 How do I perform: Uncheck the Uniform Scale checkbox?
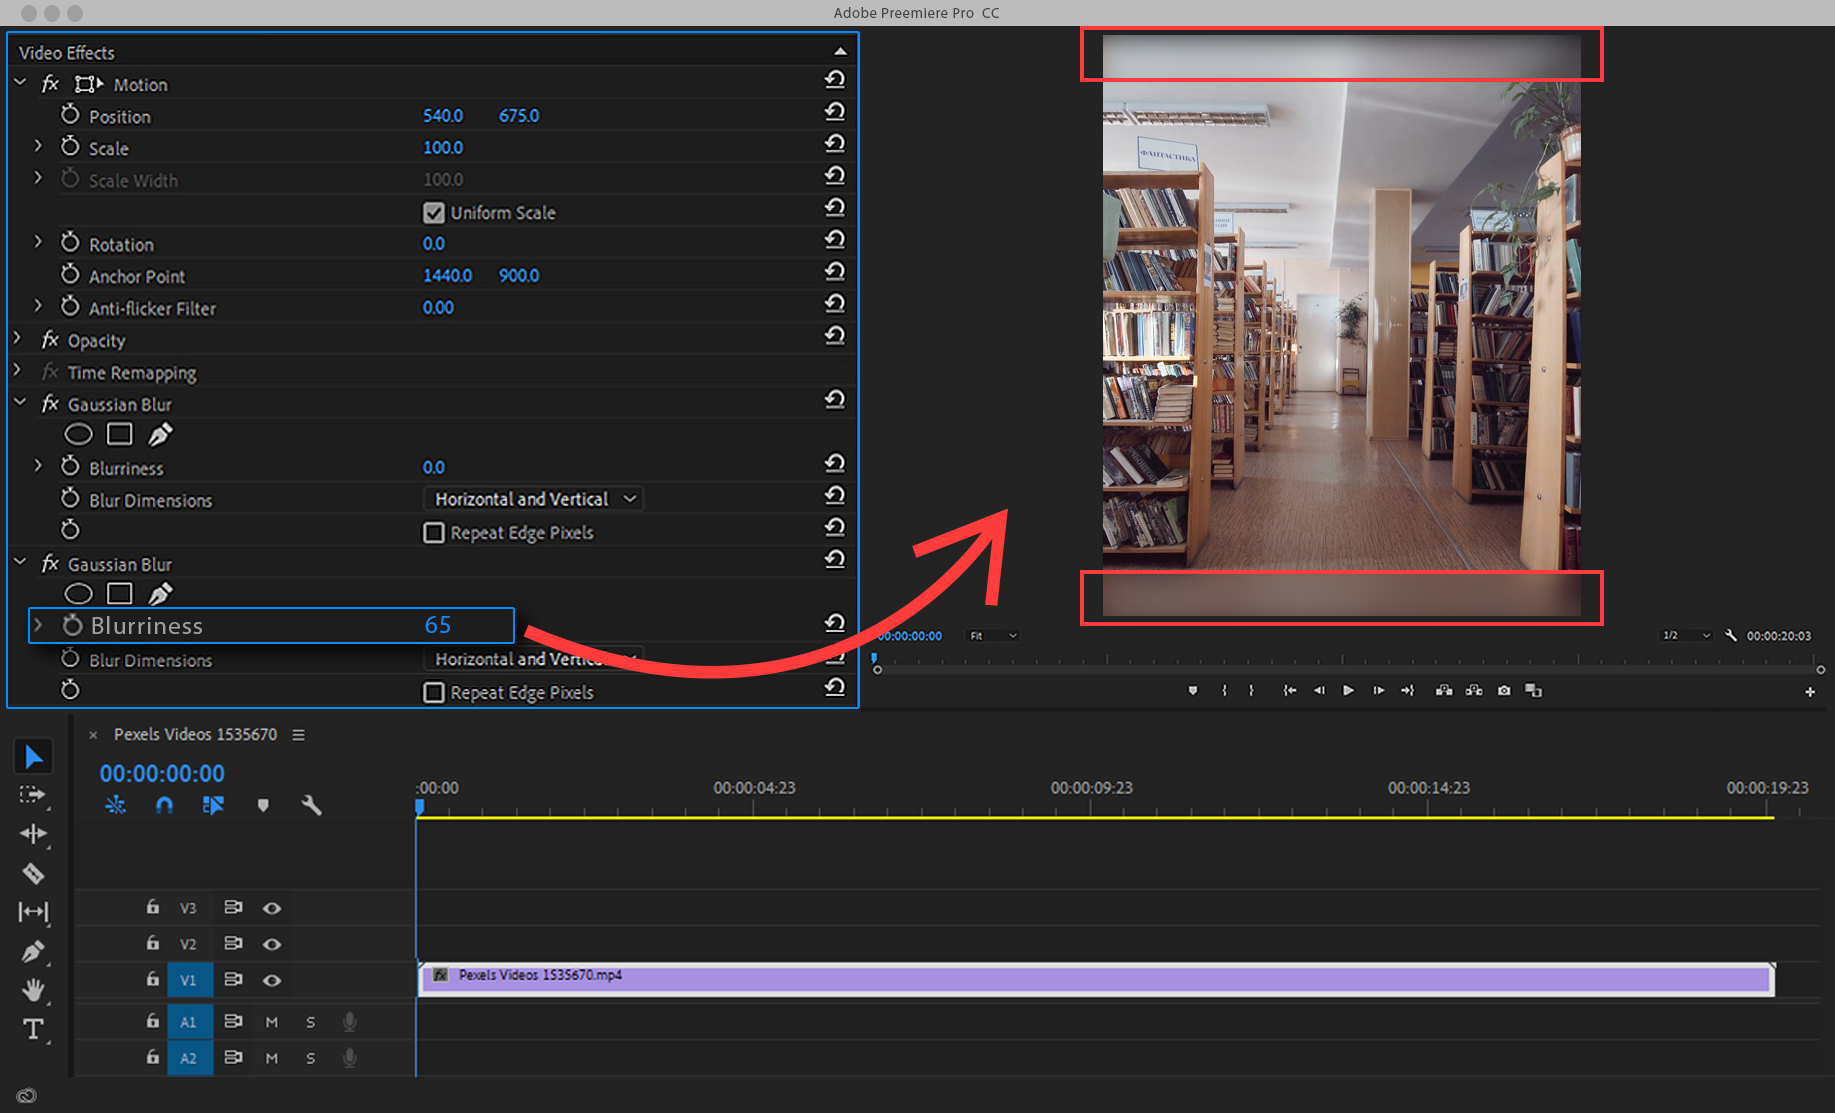[433, 213]
